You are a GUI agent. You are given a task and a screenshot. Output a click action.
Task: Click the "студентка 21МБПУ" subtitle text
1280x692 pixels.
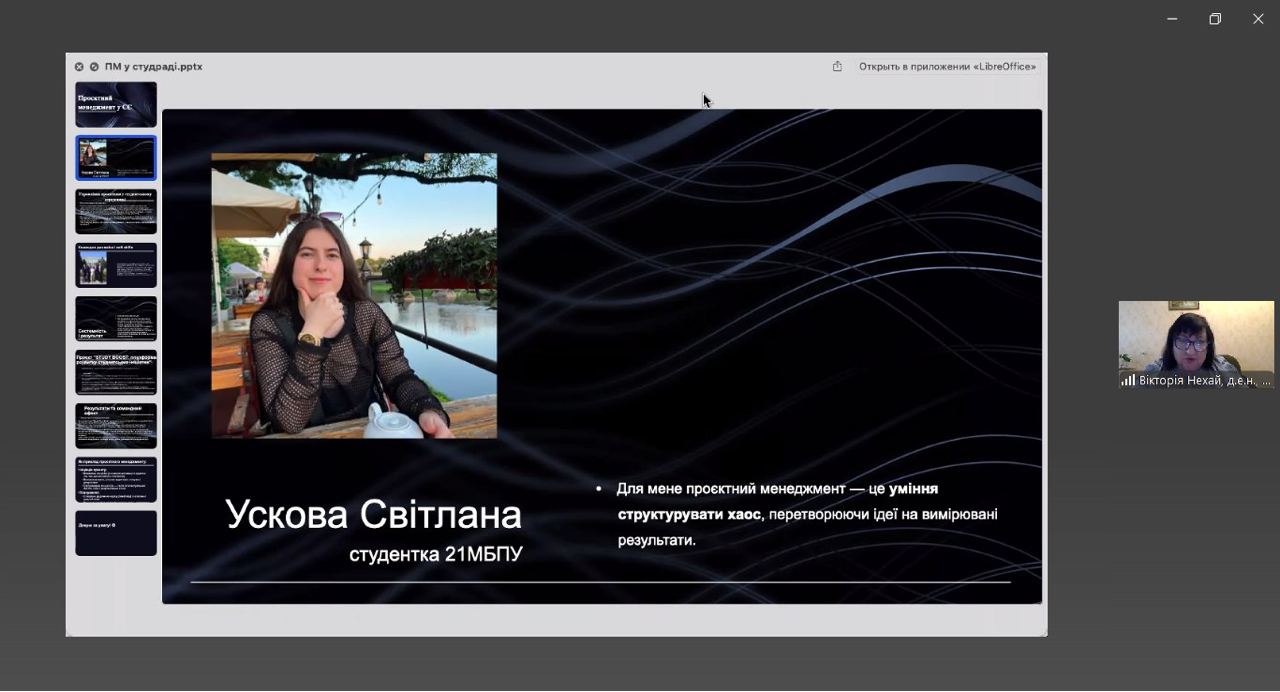[436, 554]
